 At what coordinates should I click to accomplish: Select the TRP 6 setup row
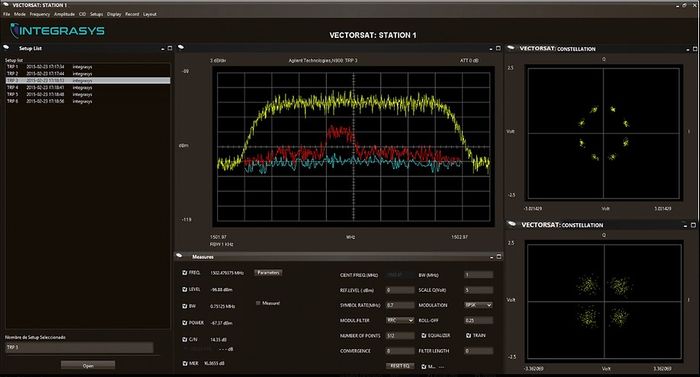tap(88, 101)
